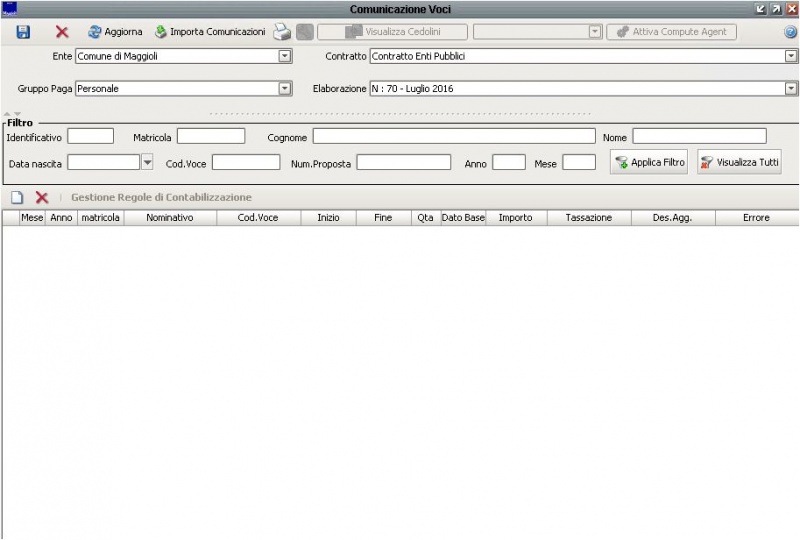This screenshot has height=540, width=800.
Task: Open the Data nascita date picker arrow
Action: pos(147,162)
